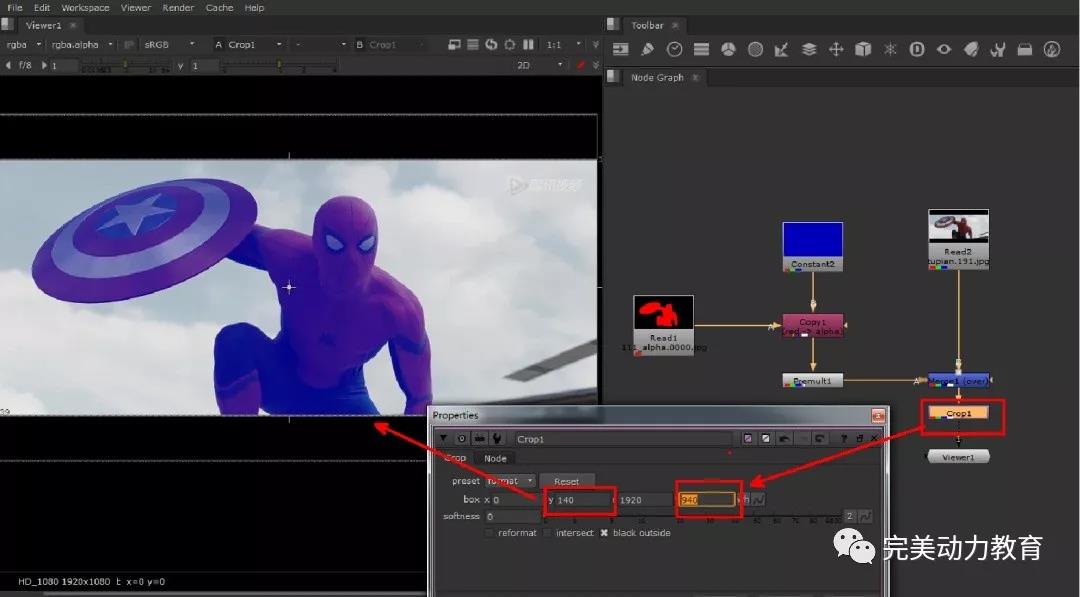This screenshot has height=597, width=1080.
Task: Open the Render menu
Action: point(178,8)
